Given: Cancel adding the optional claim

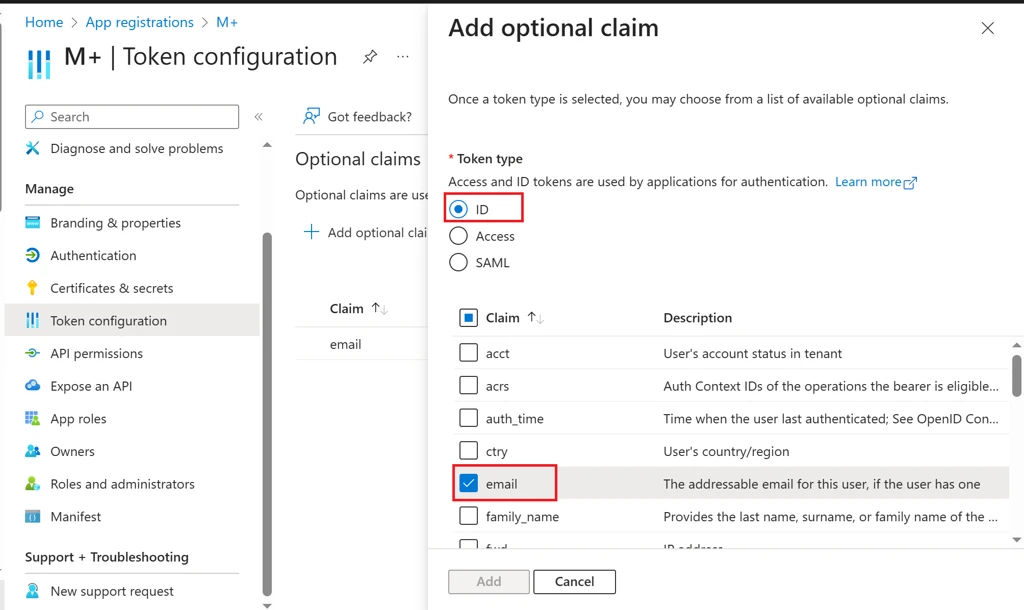Looking at the screenshot, I should 574,581.
